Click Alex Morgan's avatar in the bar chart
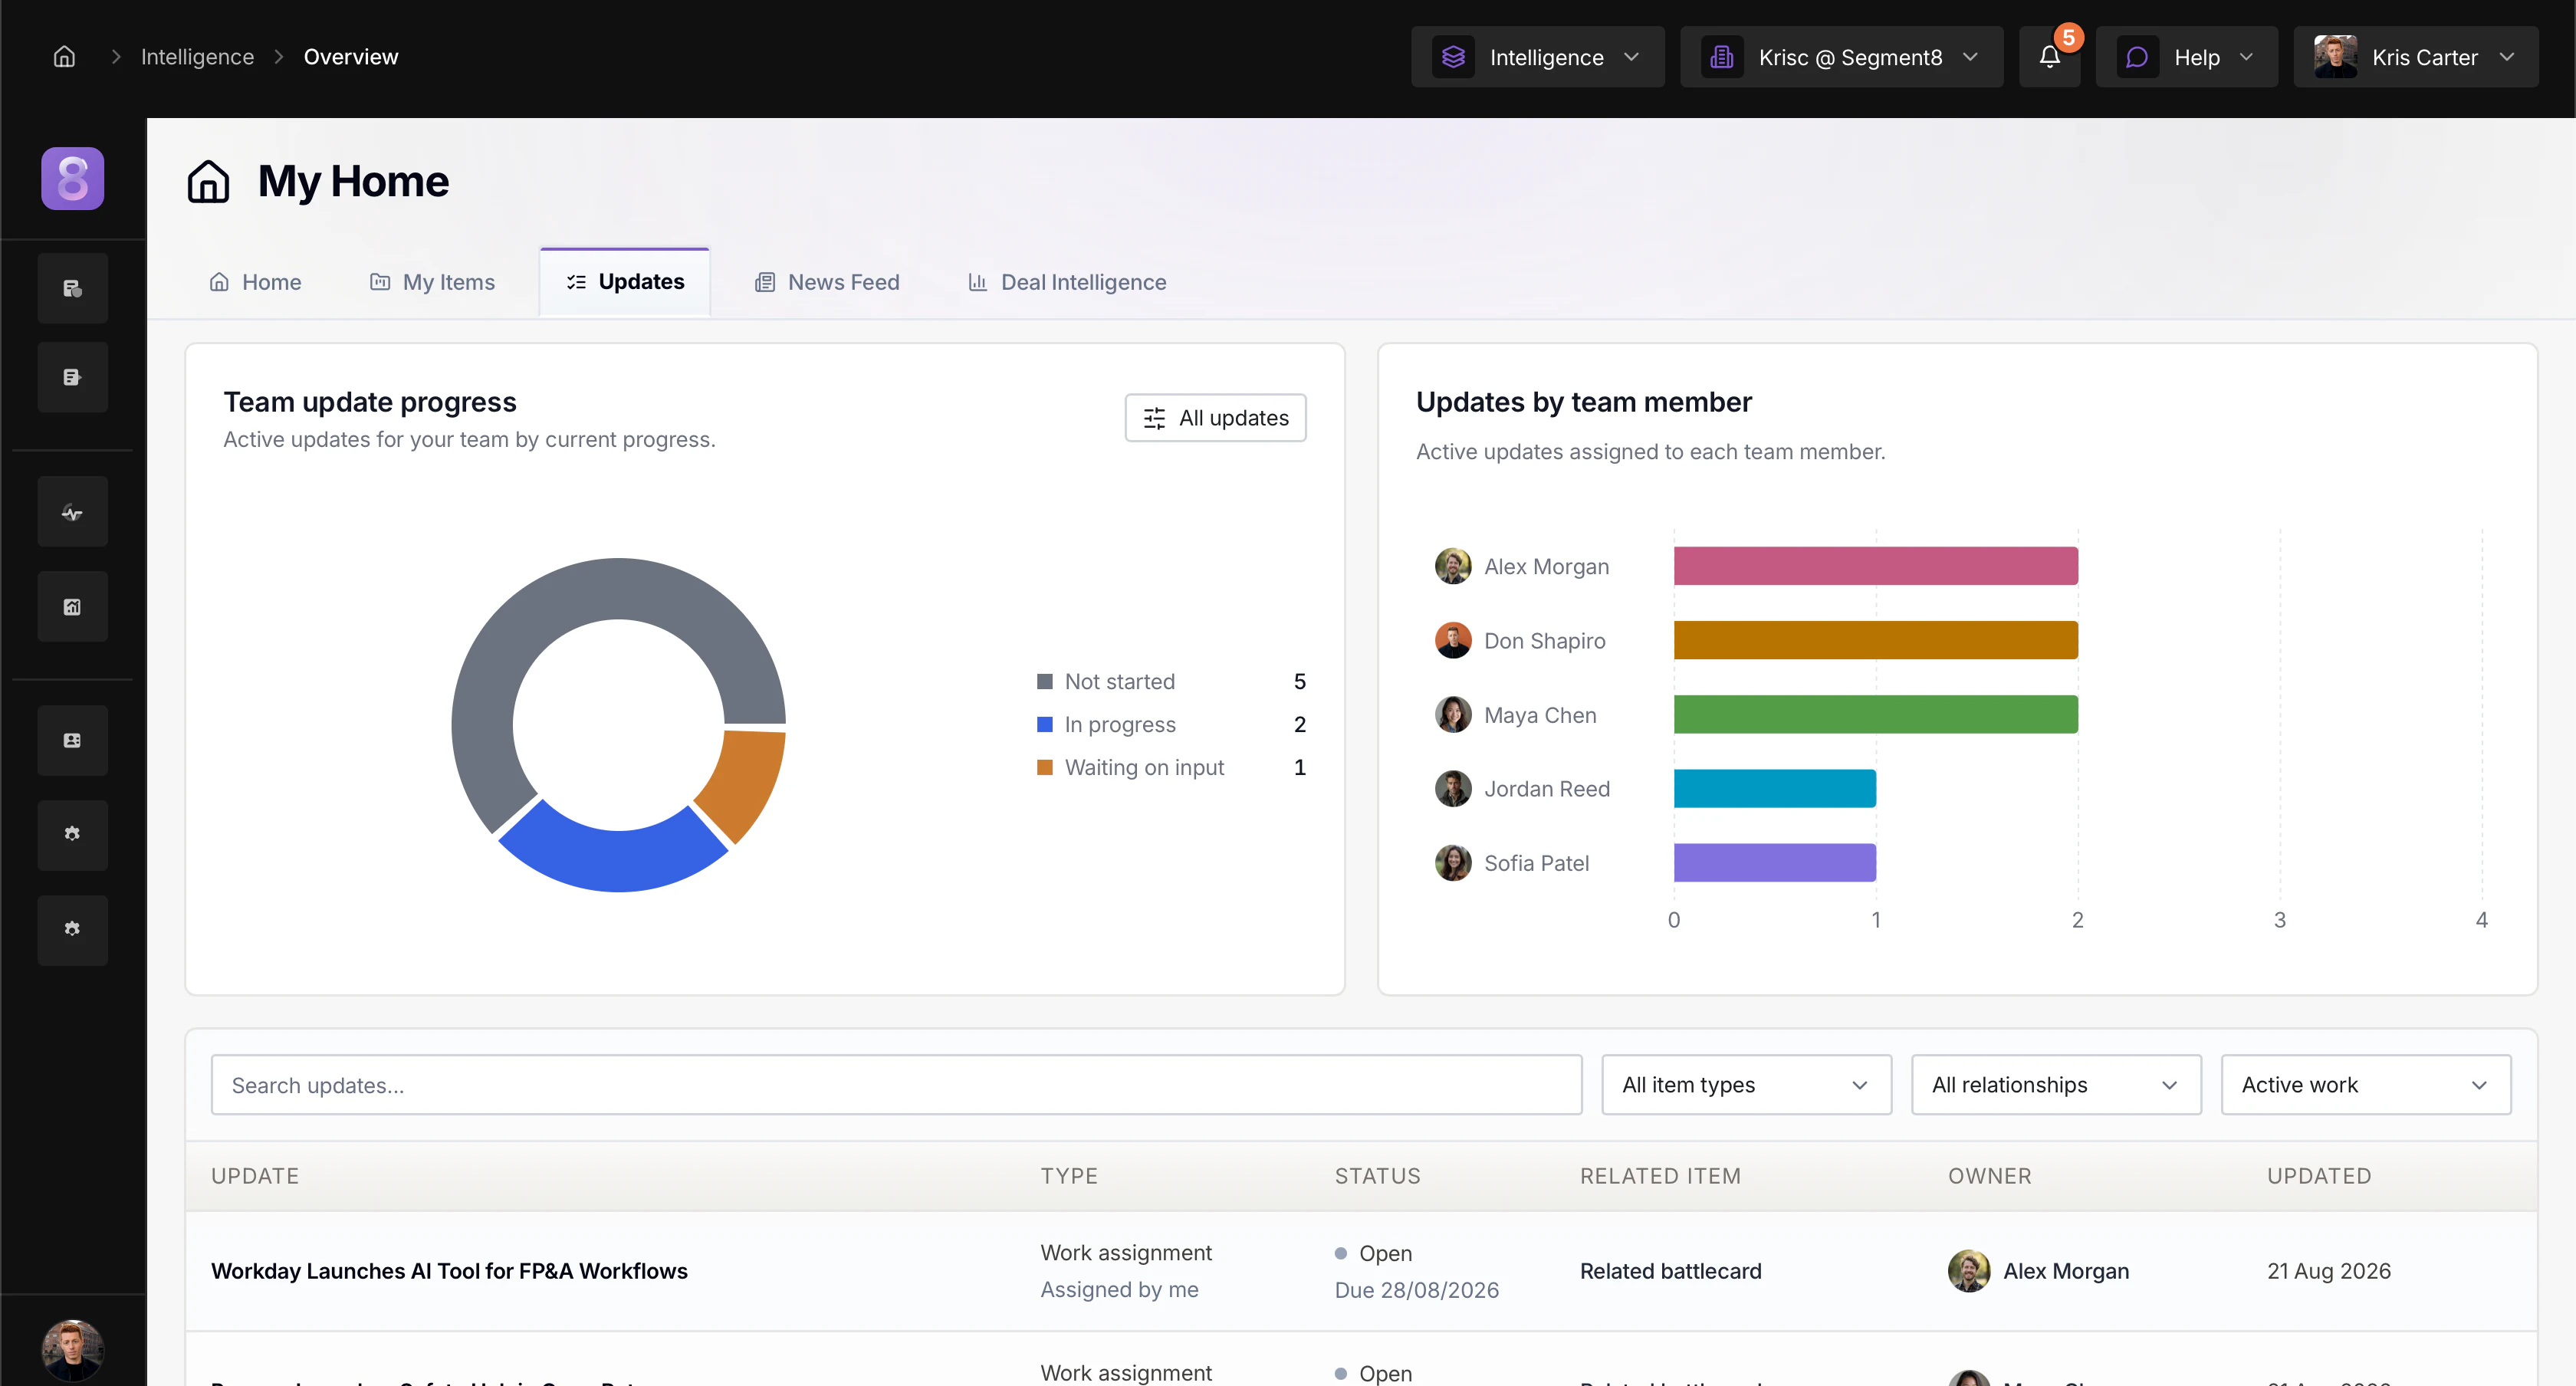Screen dimensions: 2576x1386 click(1453, 566)
